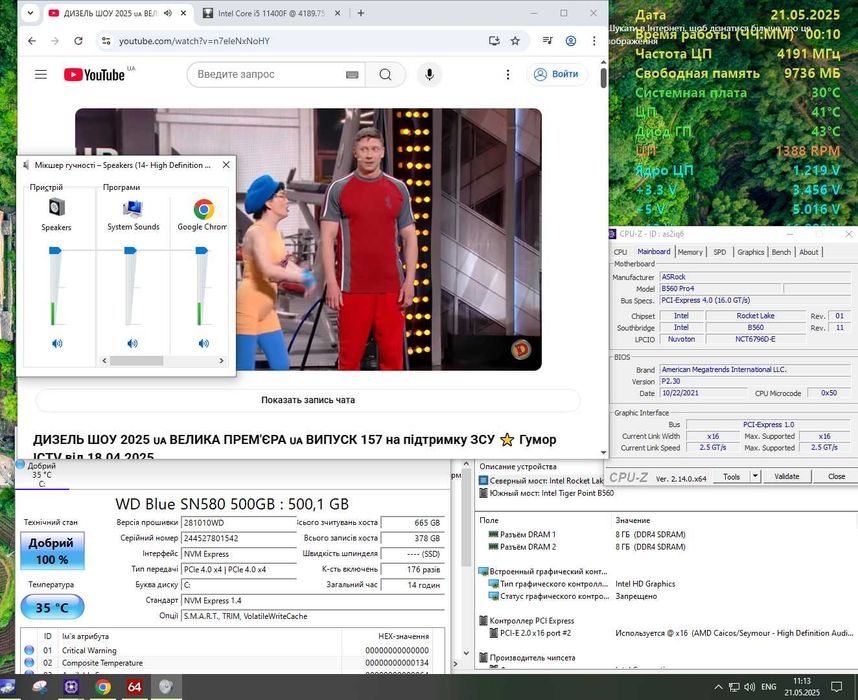The height and width of the screenshot is (700, 858).
Task: Switch to the Bench tab in CPU-Z
Action: 781,252
